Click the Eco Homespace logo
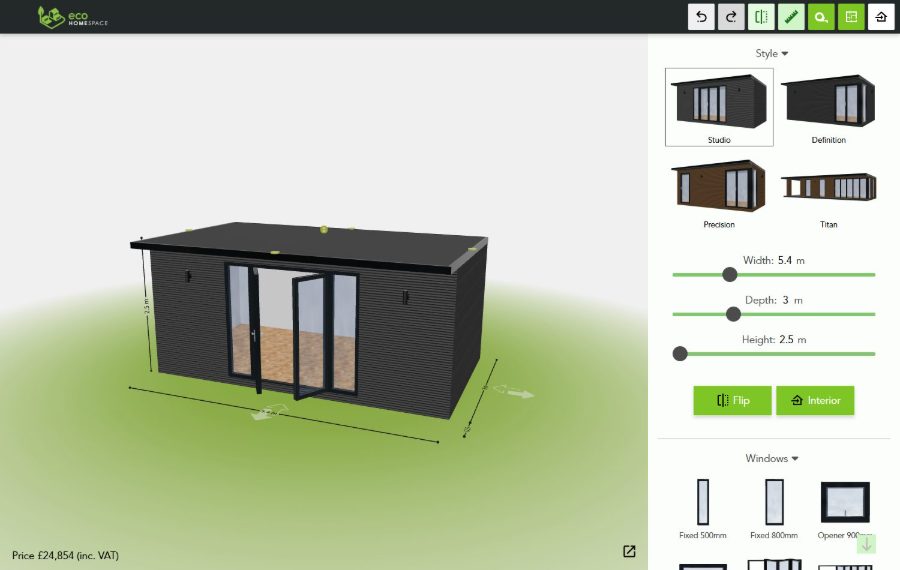 72,17
